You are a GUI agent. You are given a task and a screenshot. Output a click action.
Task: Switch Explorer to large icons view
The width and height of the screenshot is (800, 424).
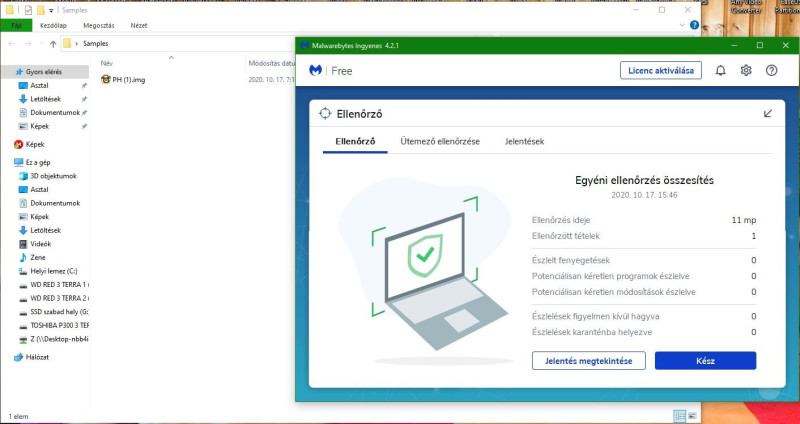[x=692, y=416]
